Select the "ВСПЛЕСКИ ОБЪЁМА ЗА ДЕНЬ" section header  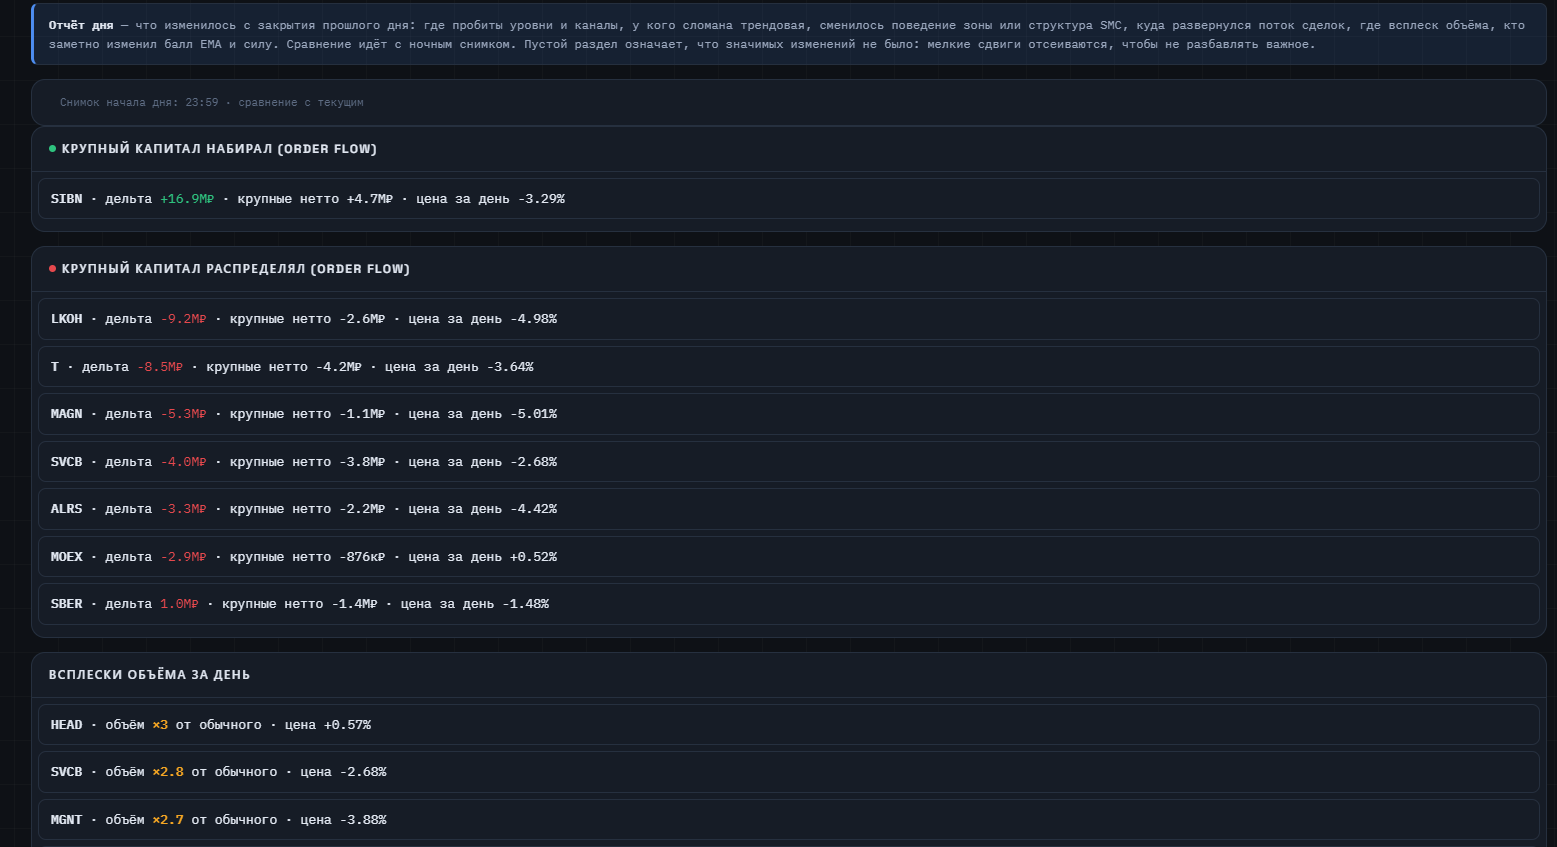click(x=150, y=675)
